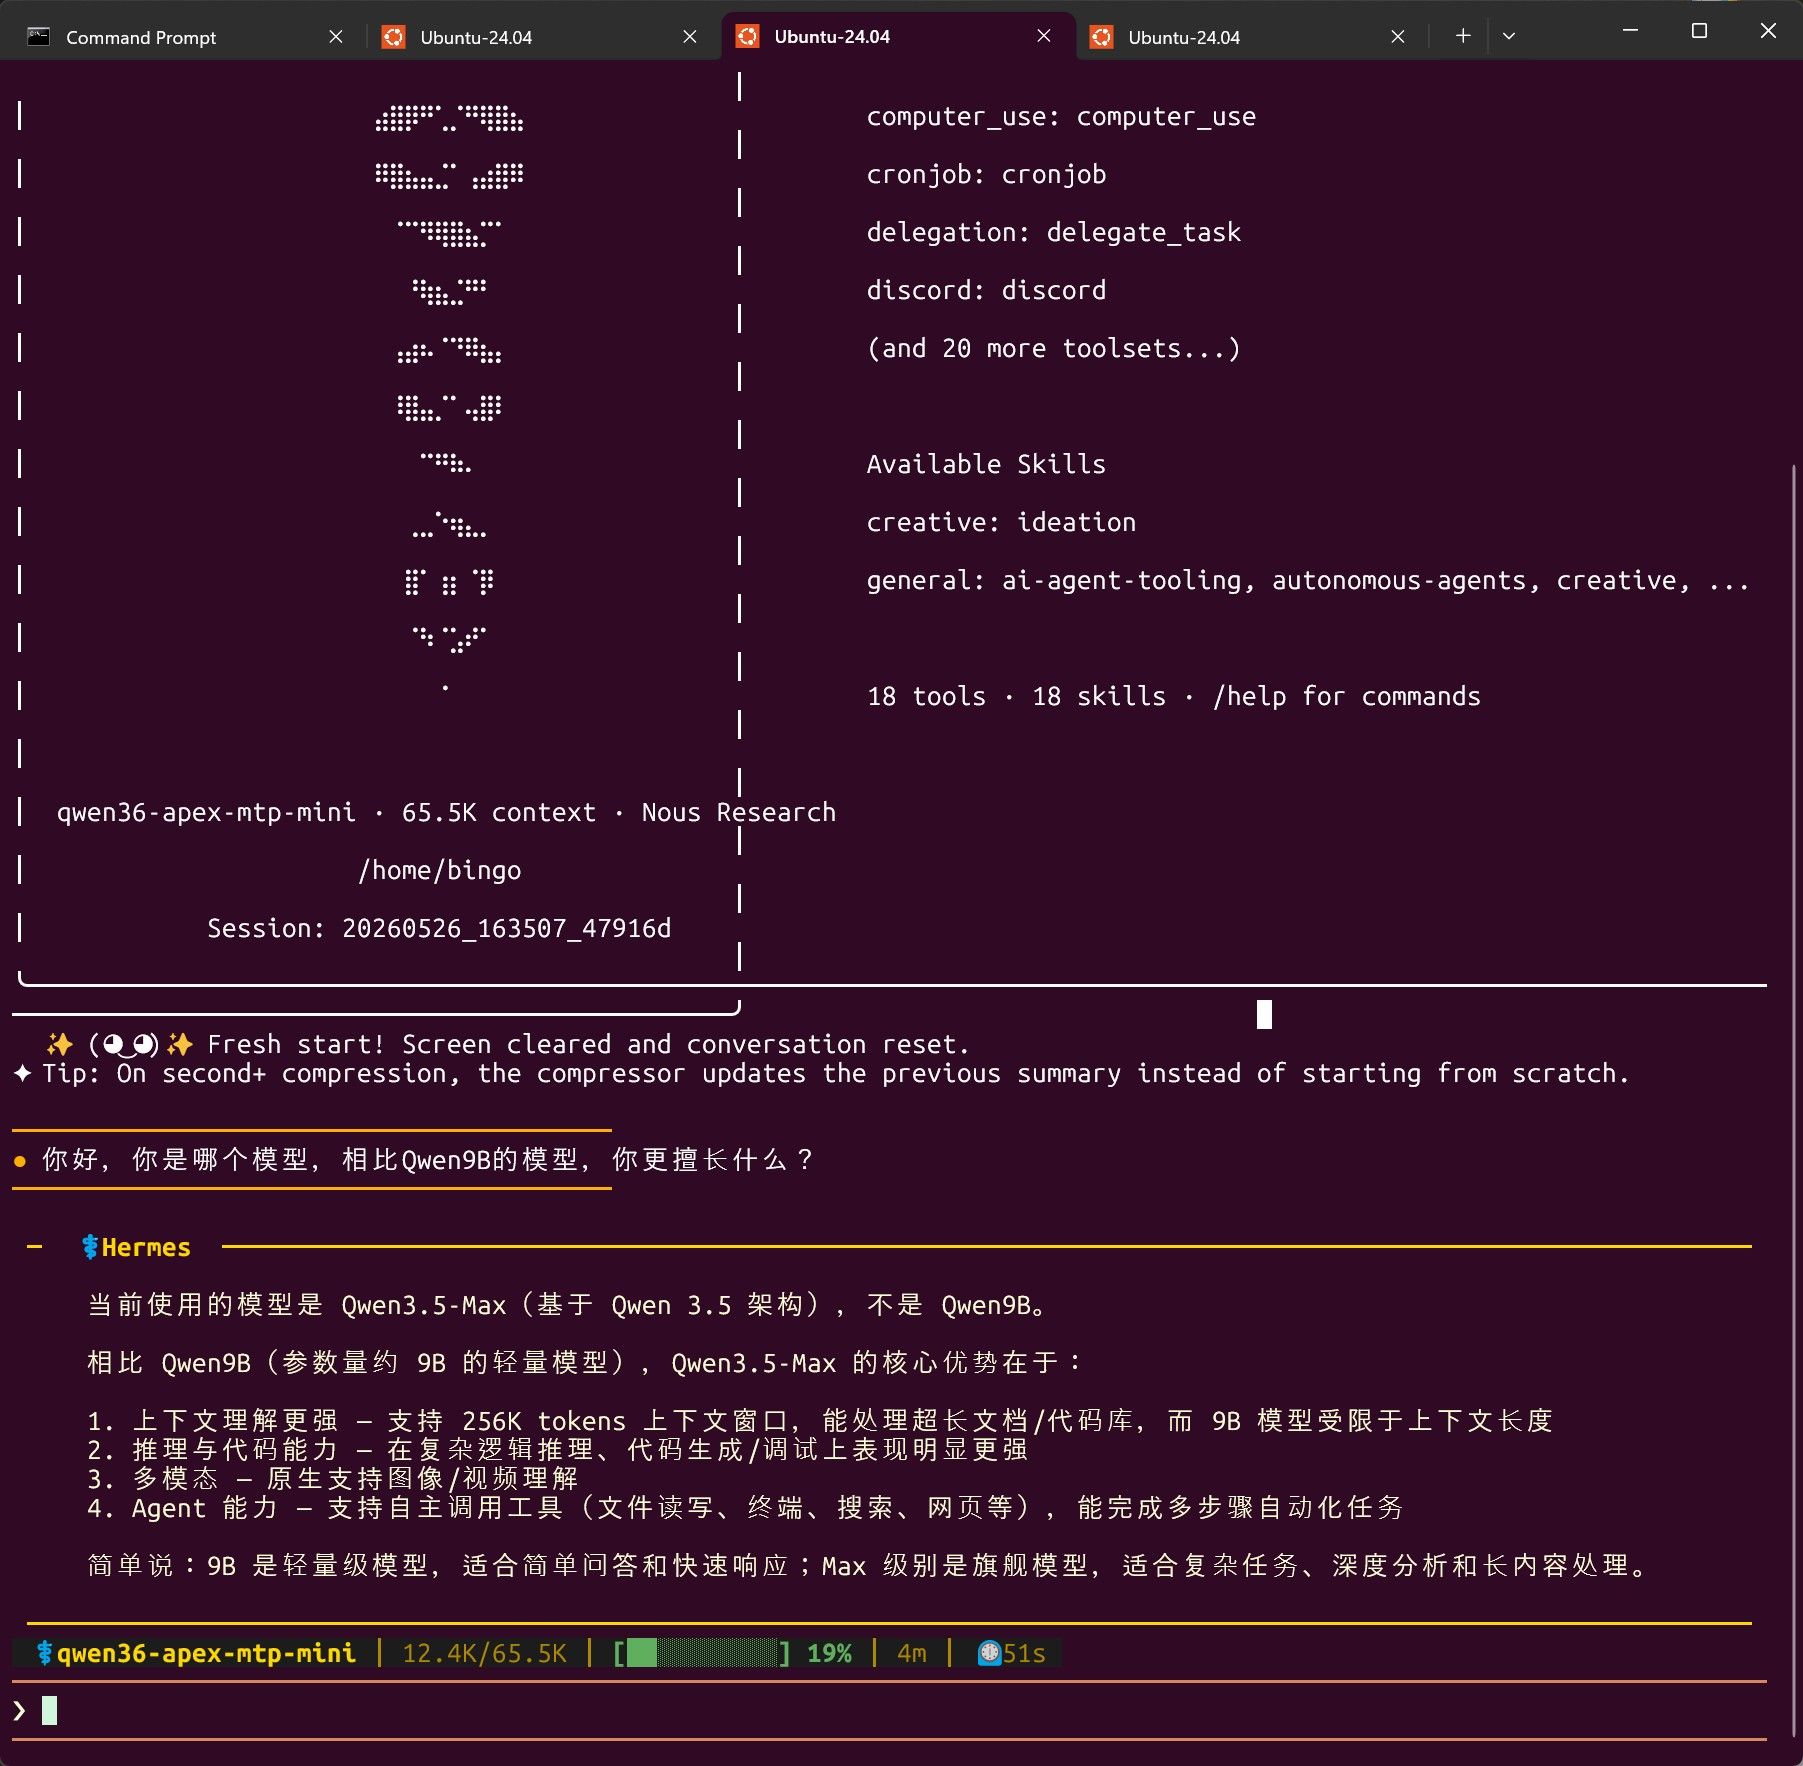Image resolution: width=1803 pixels, height=1766 pixels.
Task: Click 'creative: ideation' skill line
Action: [x=1001, y=522]
